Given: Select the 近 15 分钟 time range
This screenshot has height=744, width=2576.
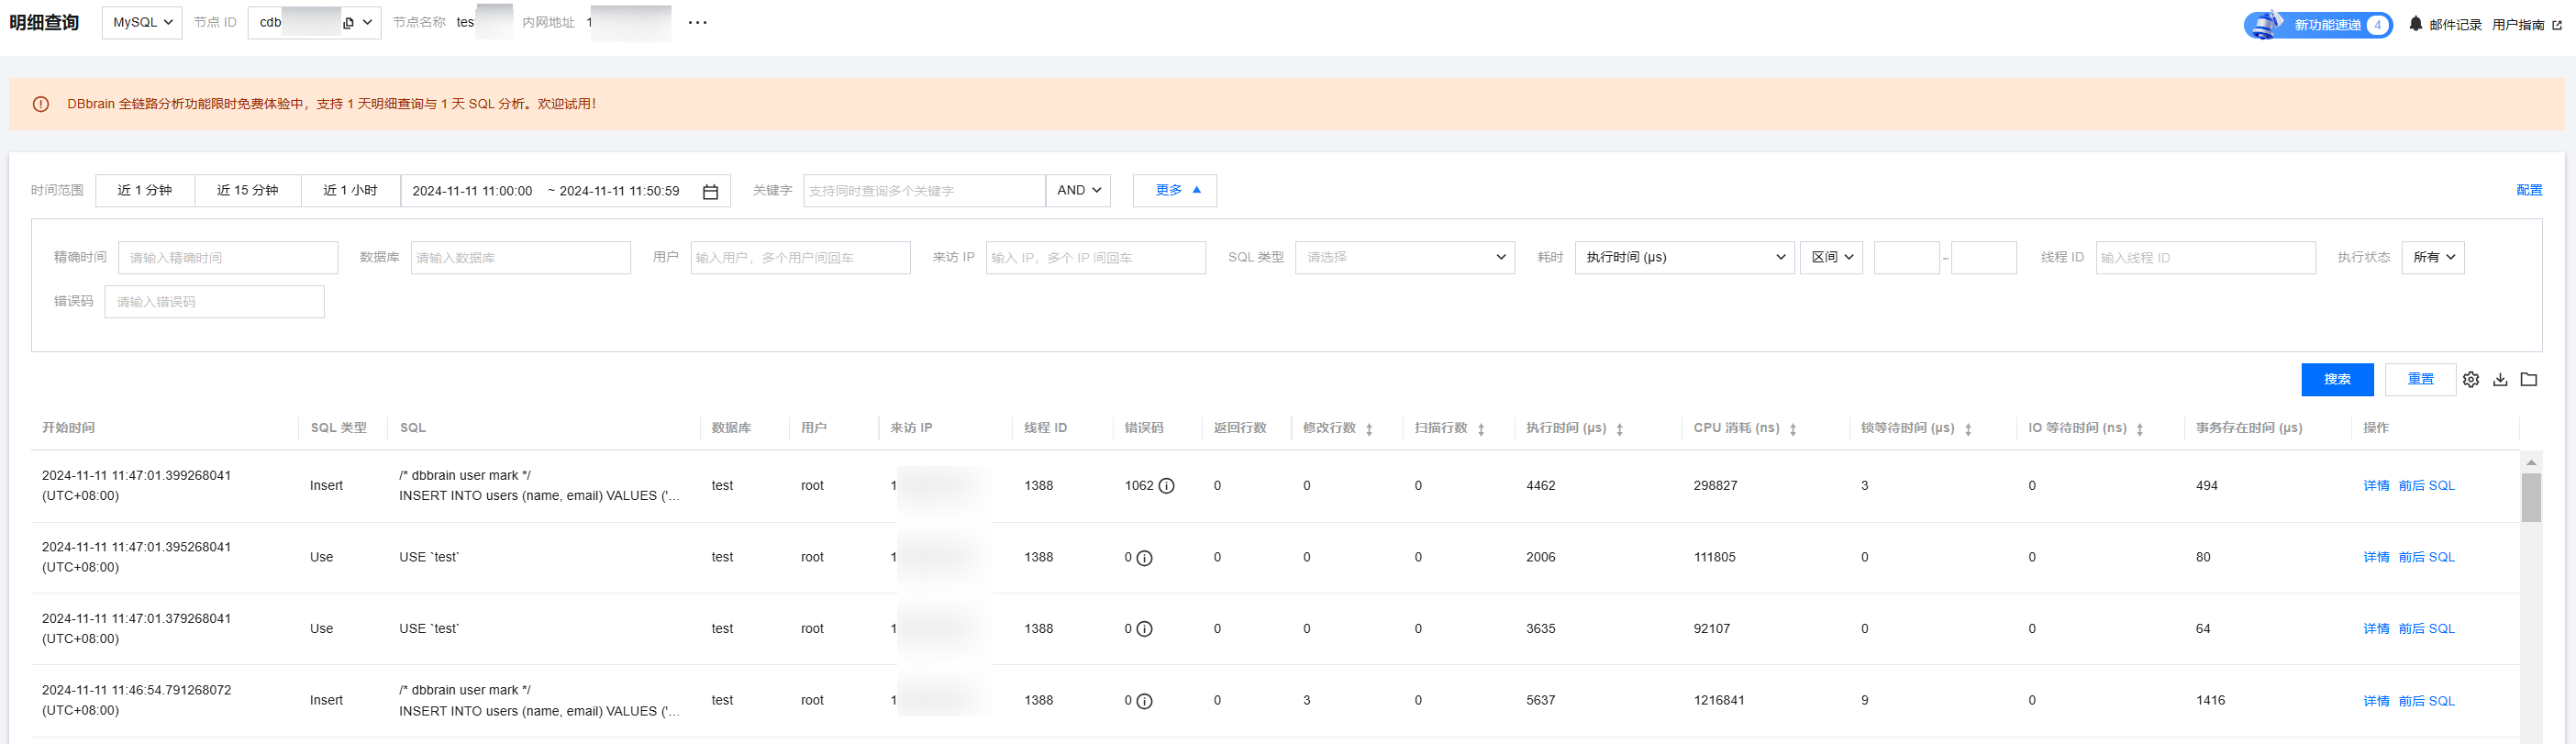Looking at the screenshot, I should click(x=247, y=191).
